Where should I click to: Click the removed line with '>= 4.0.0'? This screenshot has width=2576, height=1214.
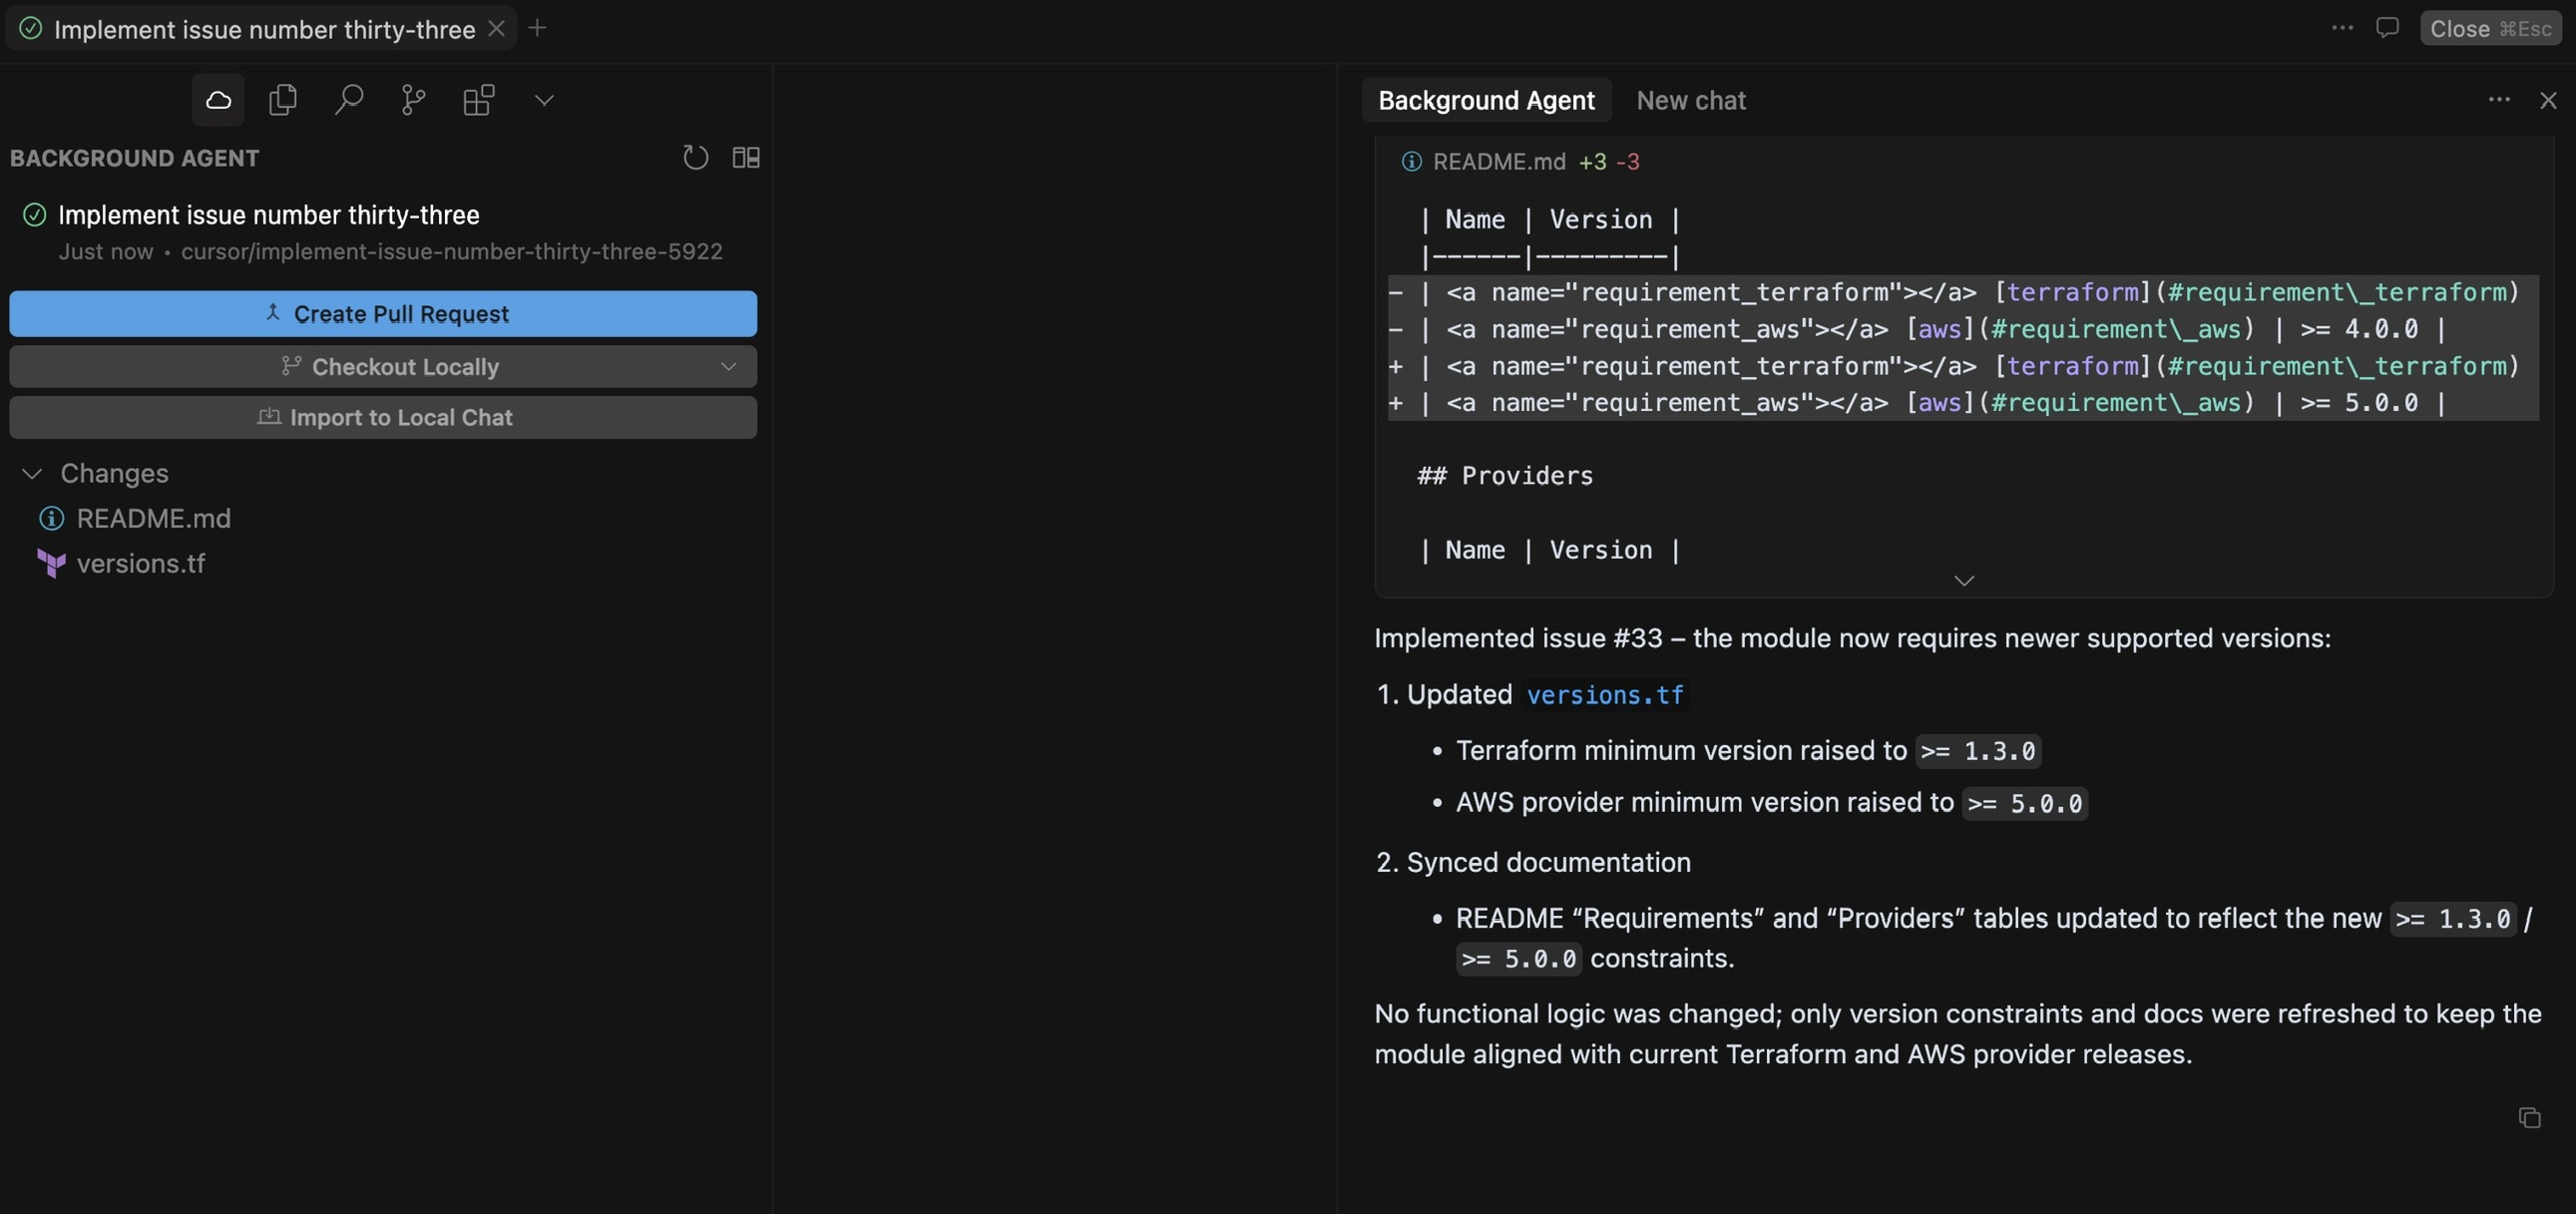pyautogui.click(x=1962, y=329)
